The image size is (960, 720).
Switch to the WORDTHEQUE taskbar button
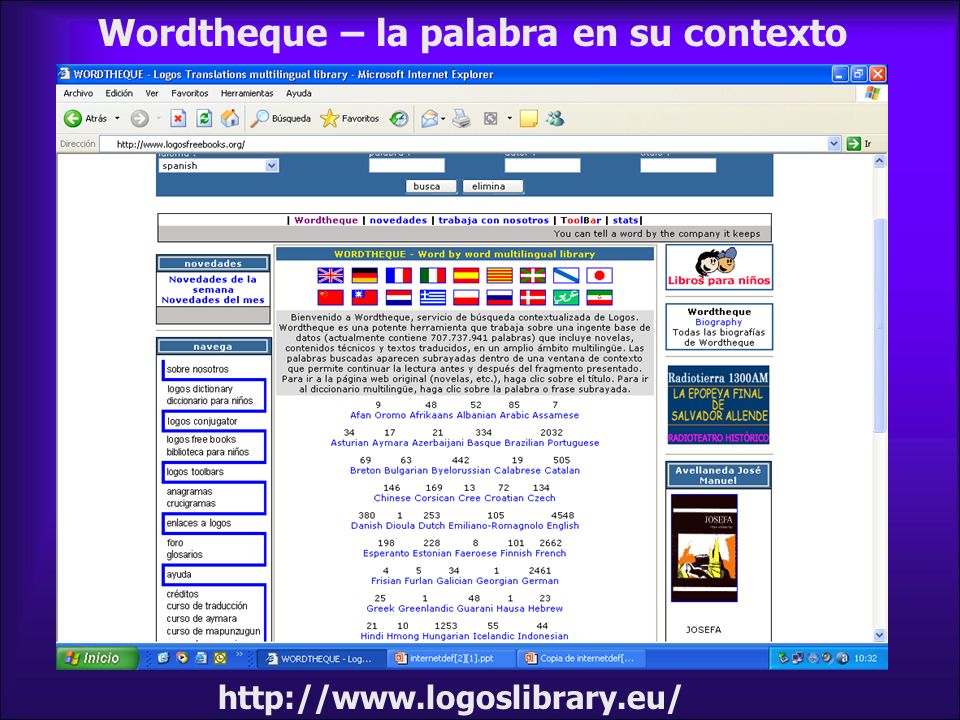(321, 659)
